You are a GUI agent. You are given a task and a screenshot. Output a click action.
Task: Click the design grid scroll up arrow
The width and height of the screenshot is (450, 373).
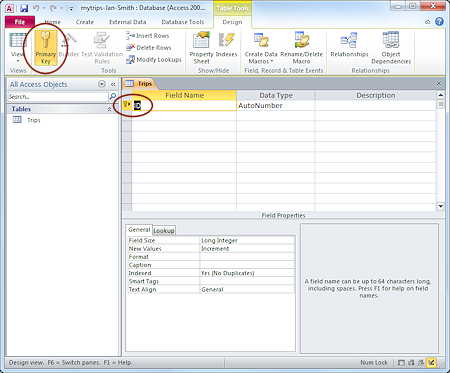441,95
